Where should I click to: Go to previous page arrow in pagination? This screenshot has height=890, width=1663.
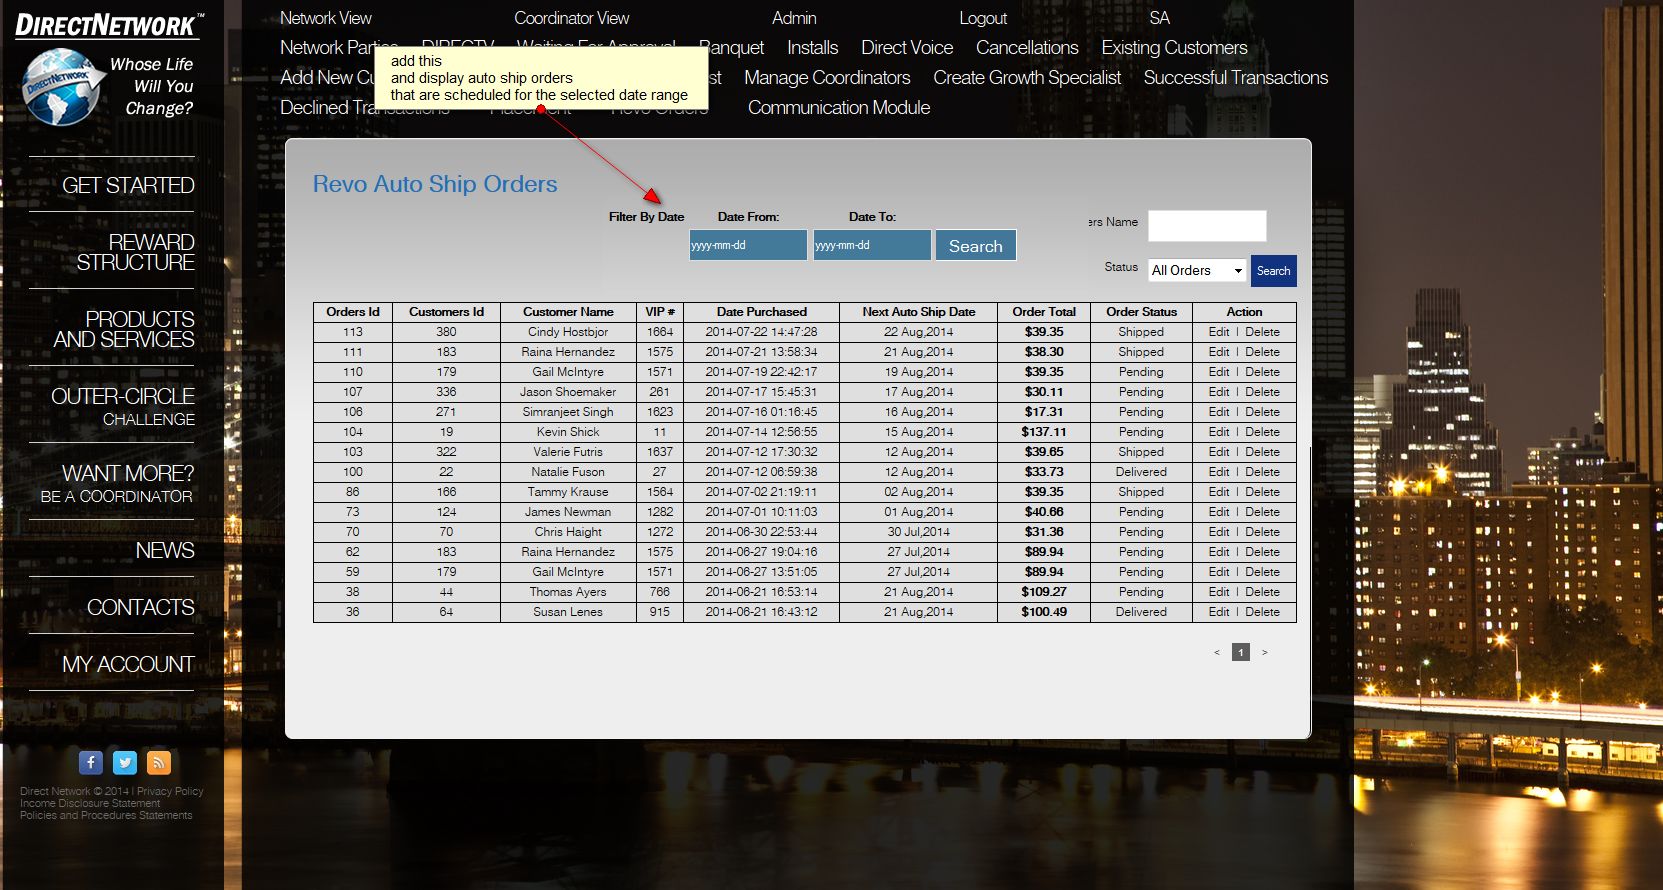(1217, 652)
